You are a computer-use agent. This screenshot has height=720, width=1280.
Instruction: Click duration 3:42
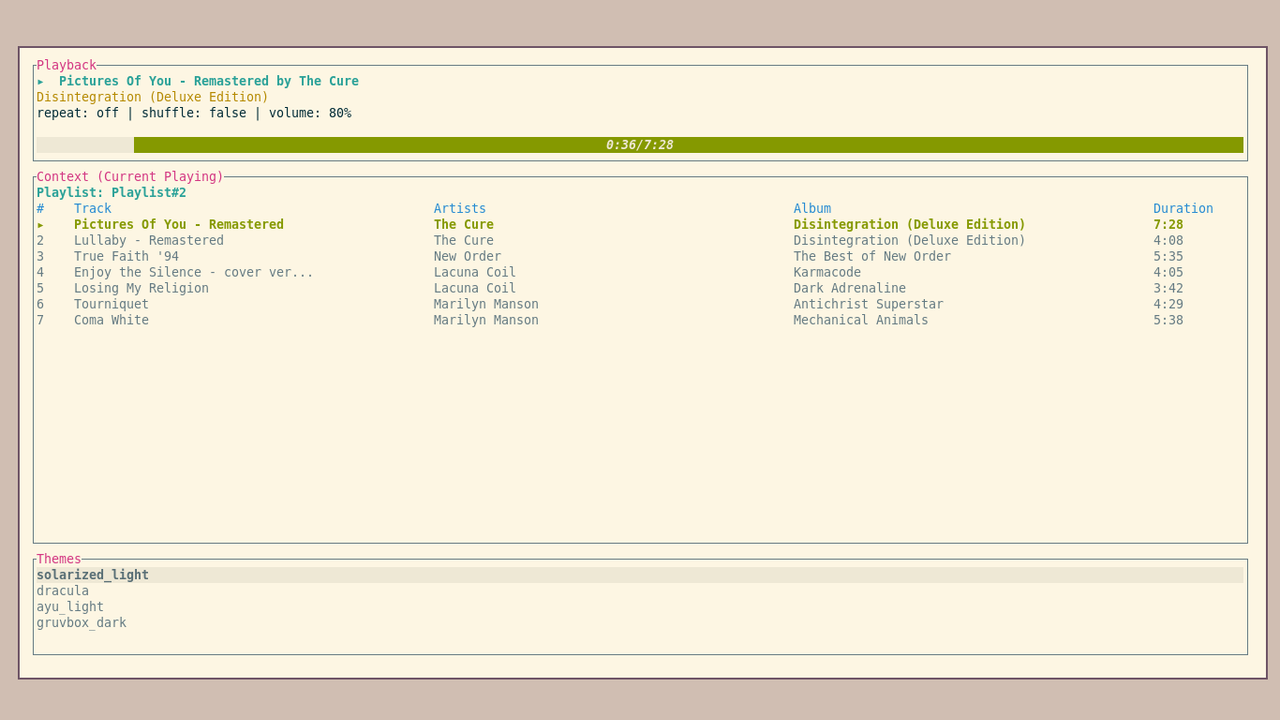point(1168,289)
